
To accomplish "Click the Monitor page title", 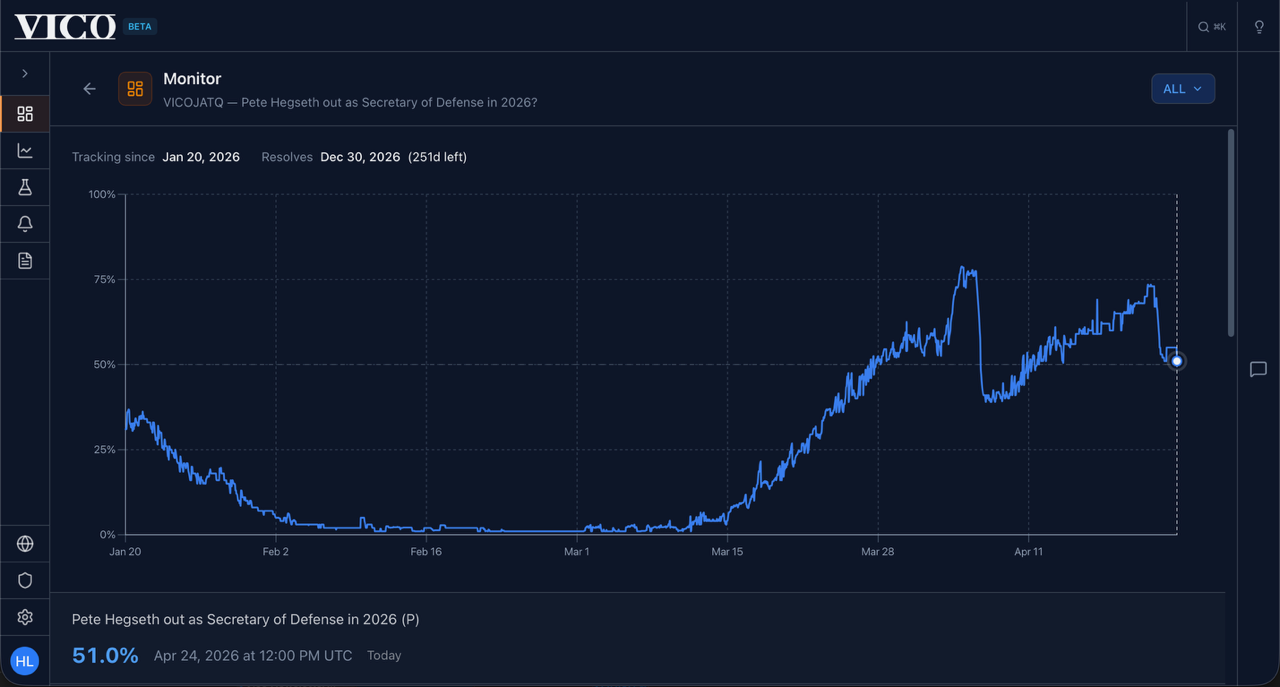I will click(x=192, y=79).
